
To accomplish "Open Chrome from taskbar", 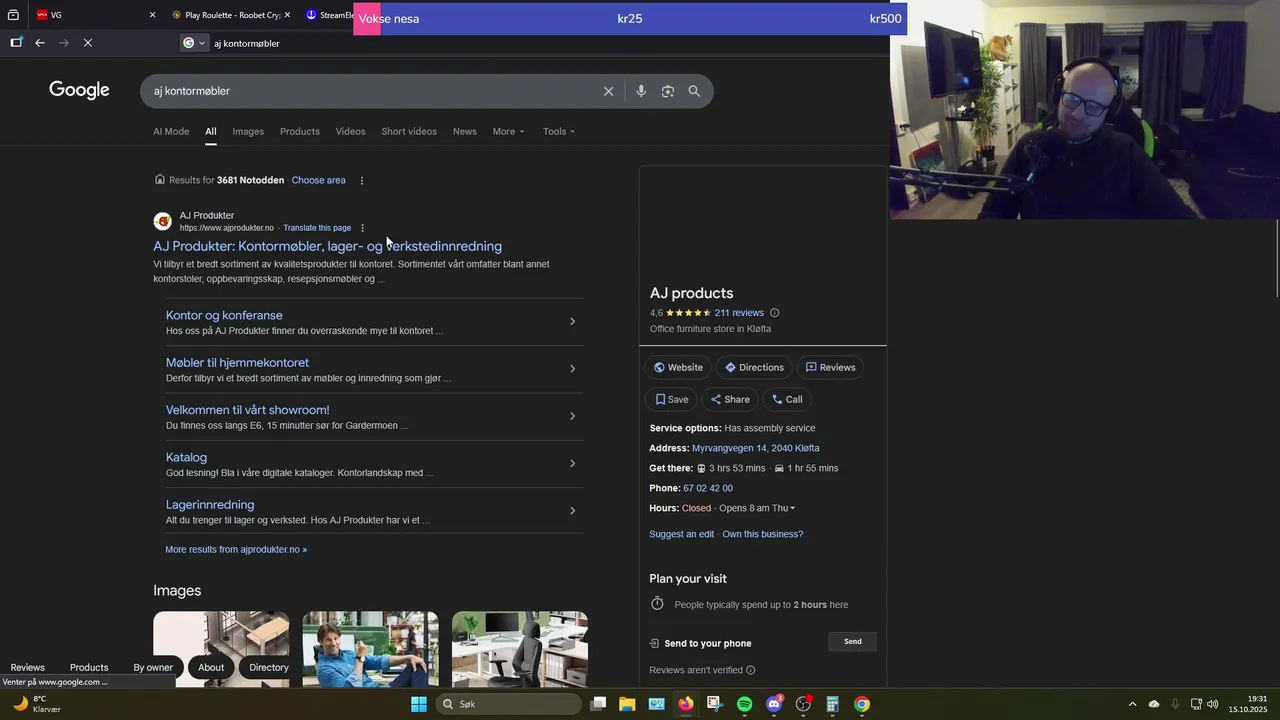I will coord(862,704).
